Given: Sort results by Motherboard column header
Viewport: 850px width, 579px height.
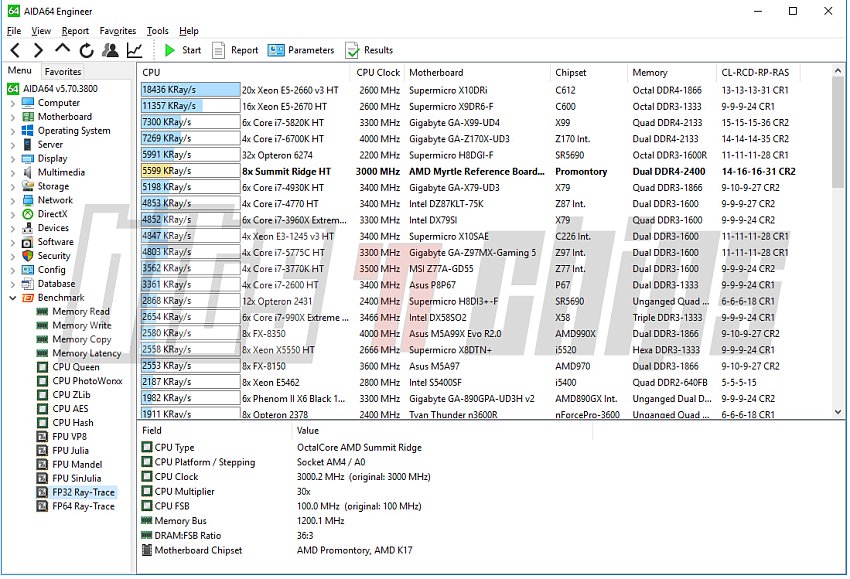Looking at the screenshot, I should (477, 73).
